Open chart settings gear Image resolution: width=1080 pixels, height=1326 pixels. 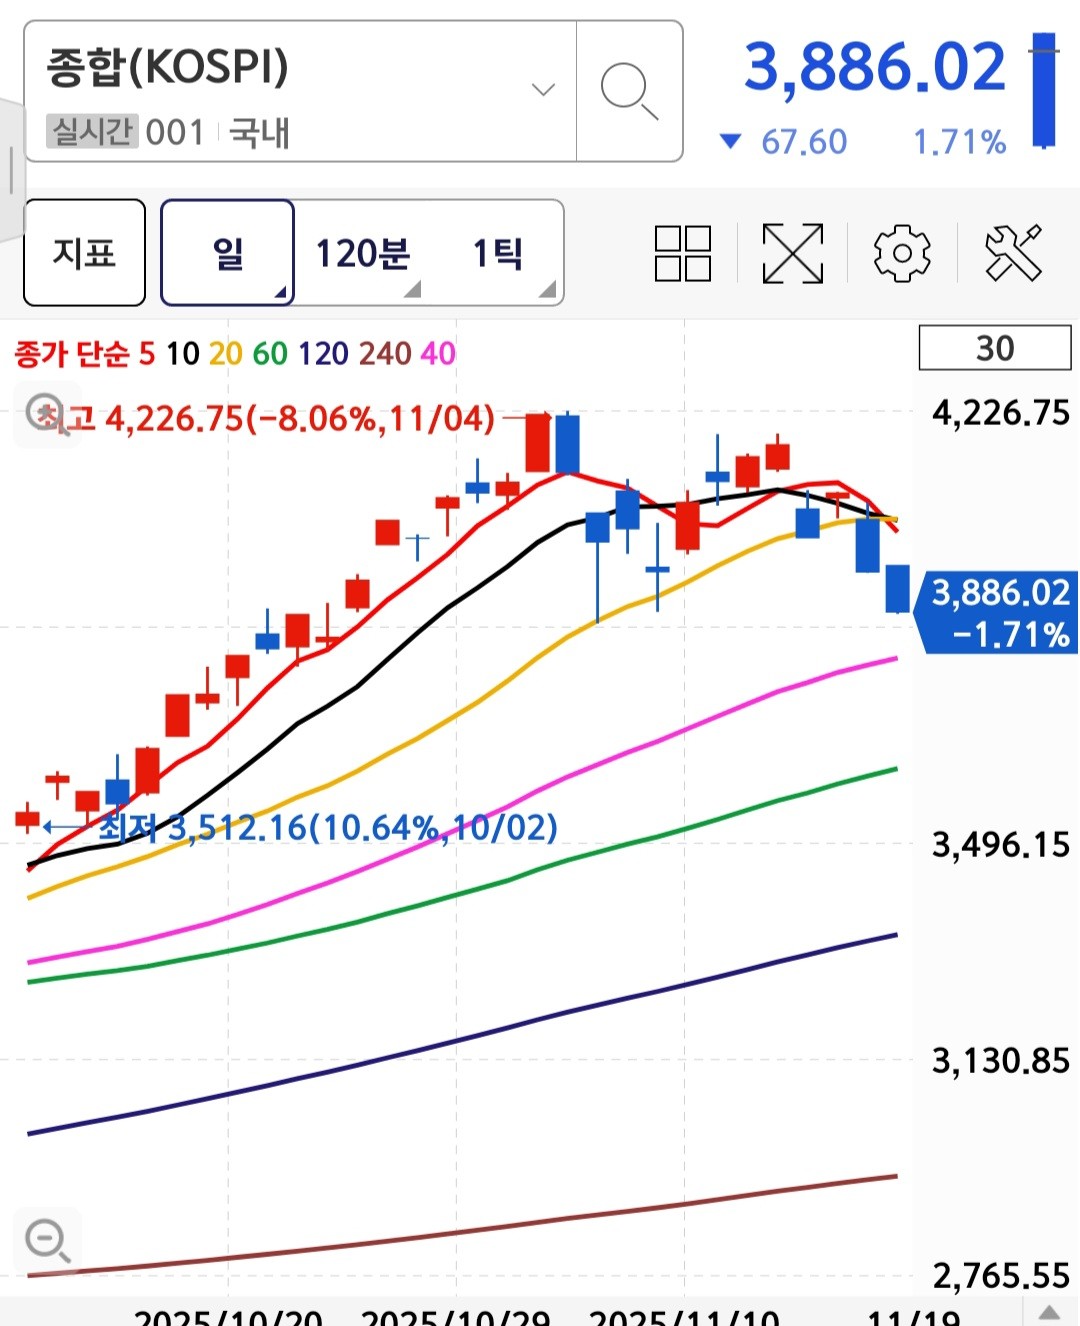(x=902, y=253)
